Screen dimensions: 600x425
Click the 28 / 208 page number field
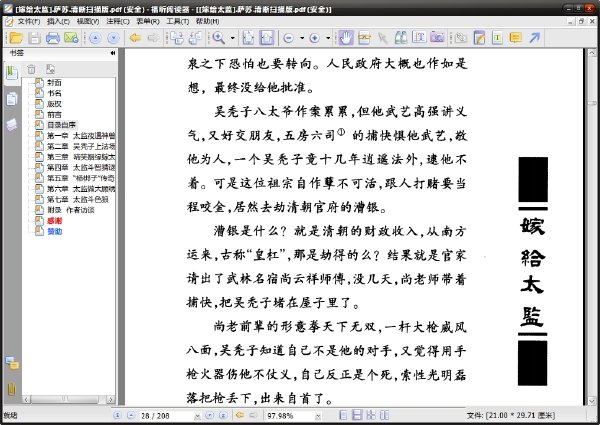coord(166,416)
